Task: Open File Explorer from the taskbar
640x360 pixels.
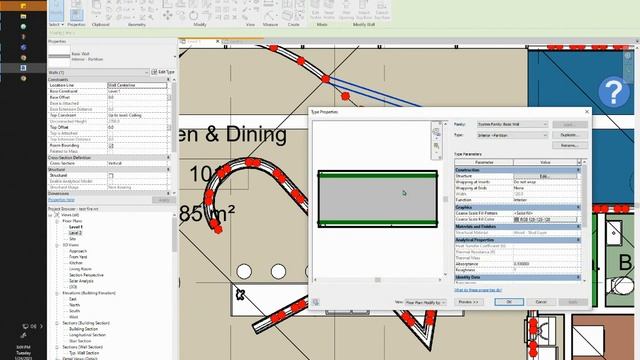Action: pos(23,16)
